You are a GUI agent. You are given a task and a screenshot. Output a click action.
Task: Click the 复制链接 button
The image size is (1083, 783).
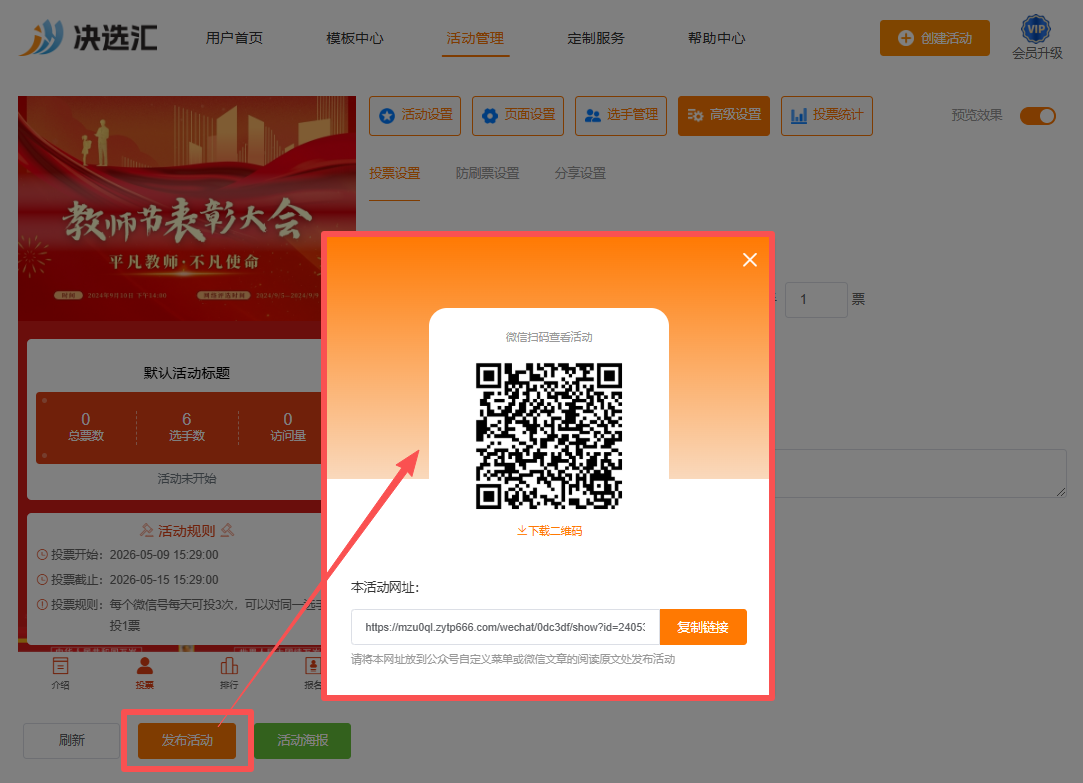point(703,627)
